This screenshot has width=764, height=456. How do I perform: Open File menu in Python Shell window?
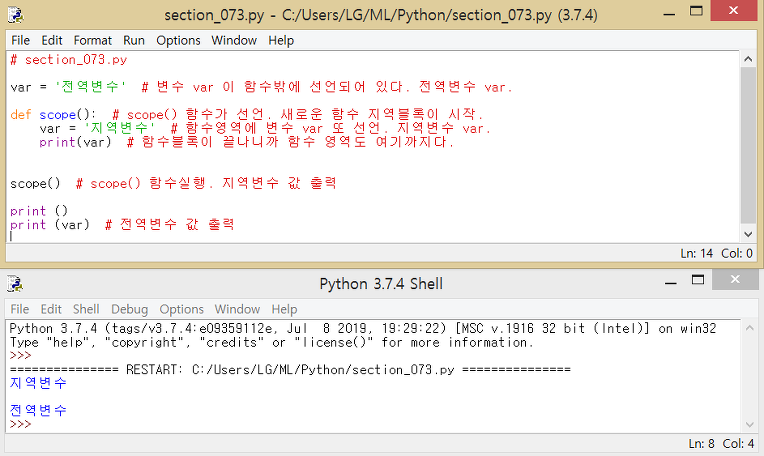pyautogui.click(x=20, y=309)
